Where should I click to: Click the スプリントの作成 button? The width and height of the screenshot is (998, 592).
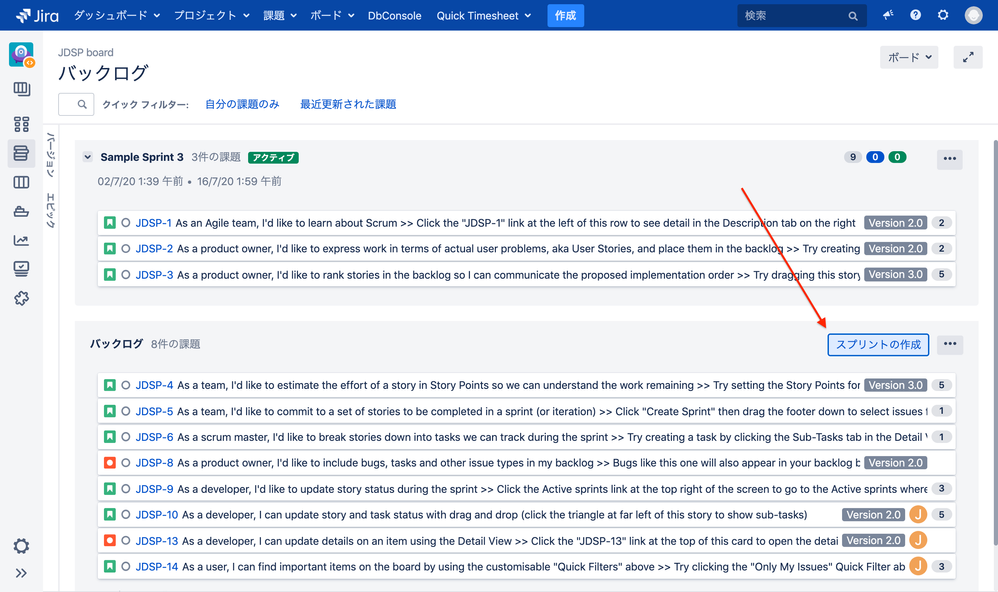coord(878,344)
